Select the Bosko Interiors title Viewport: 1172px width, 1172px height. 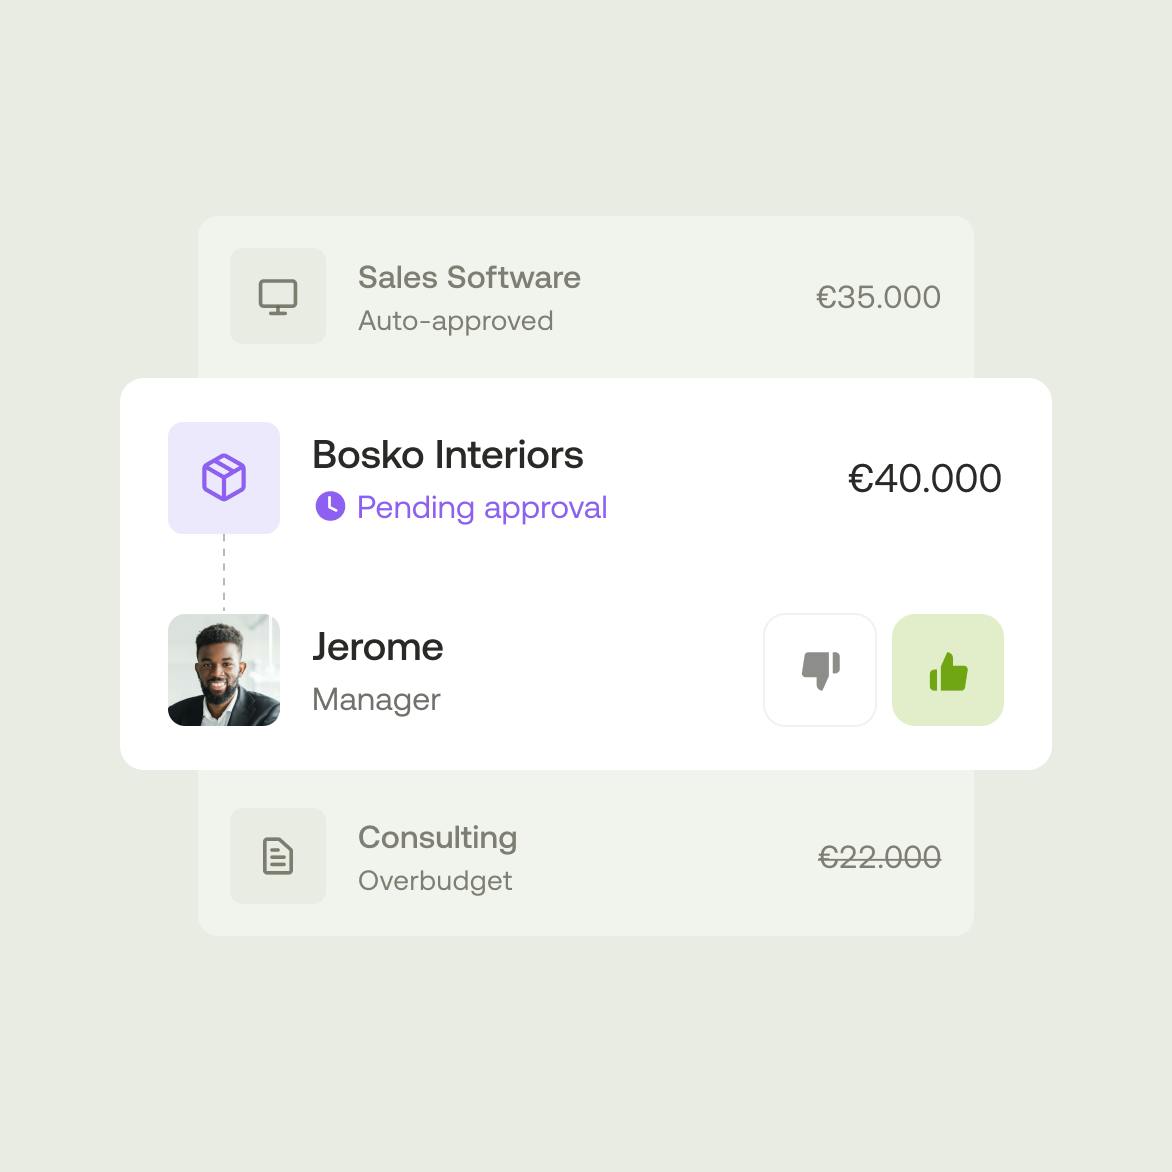tap(448, 455)
